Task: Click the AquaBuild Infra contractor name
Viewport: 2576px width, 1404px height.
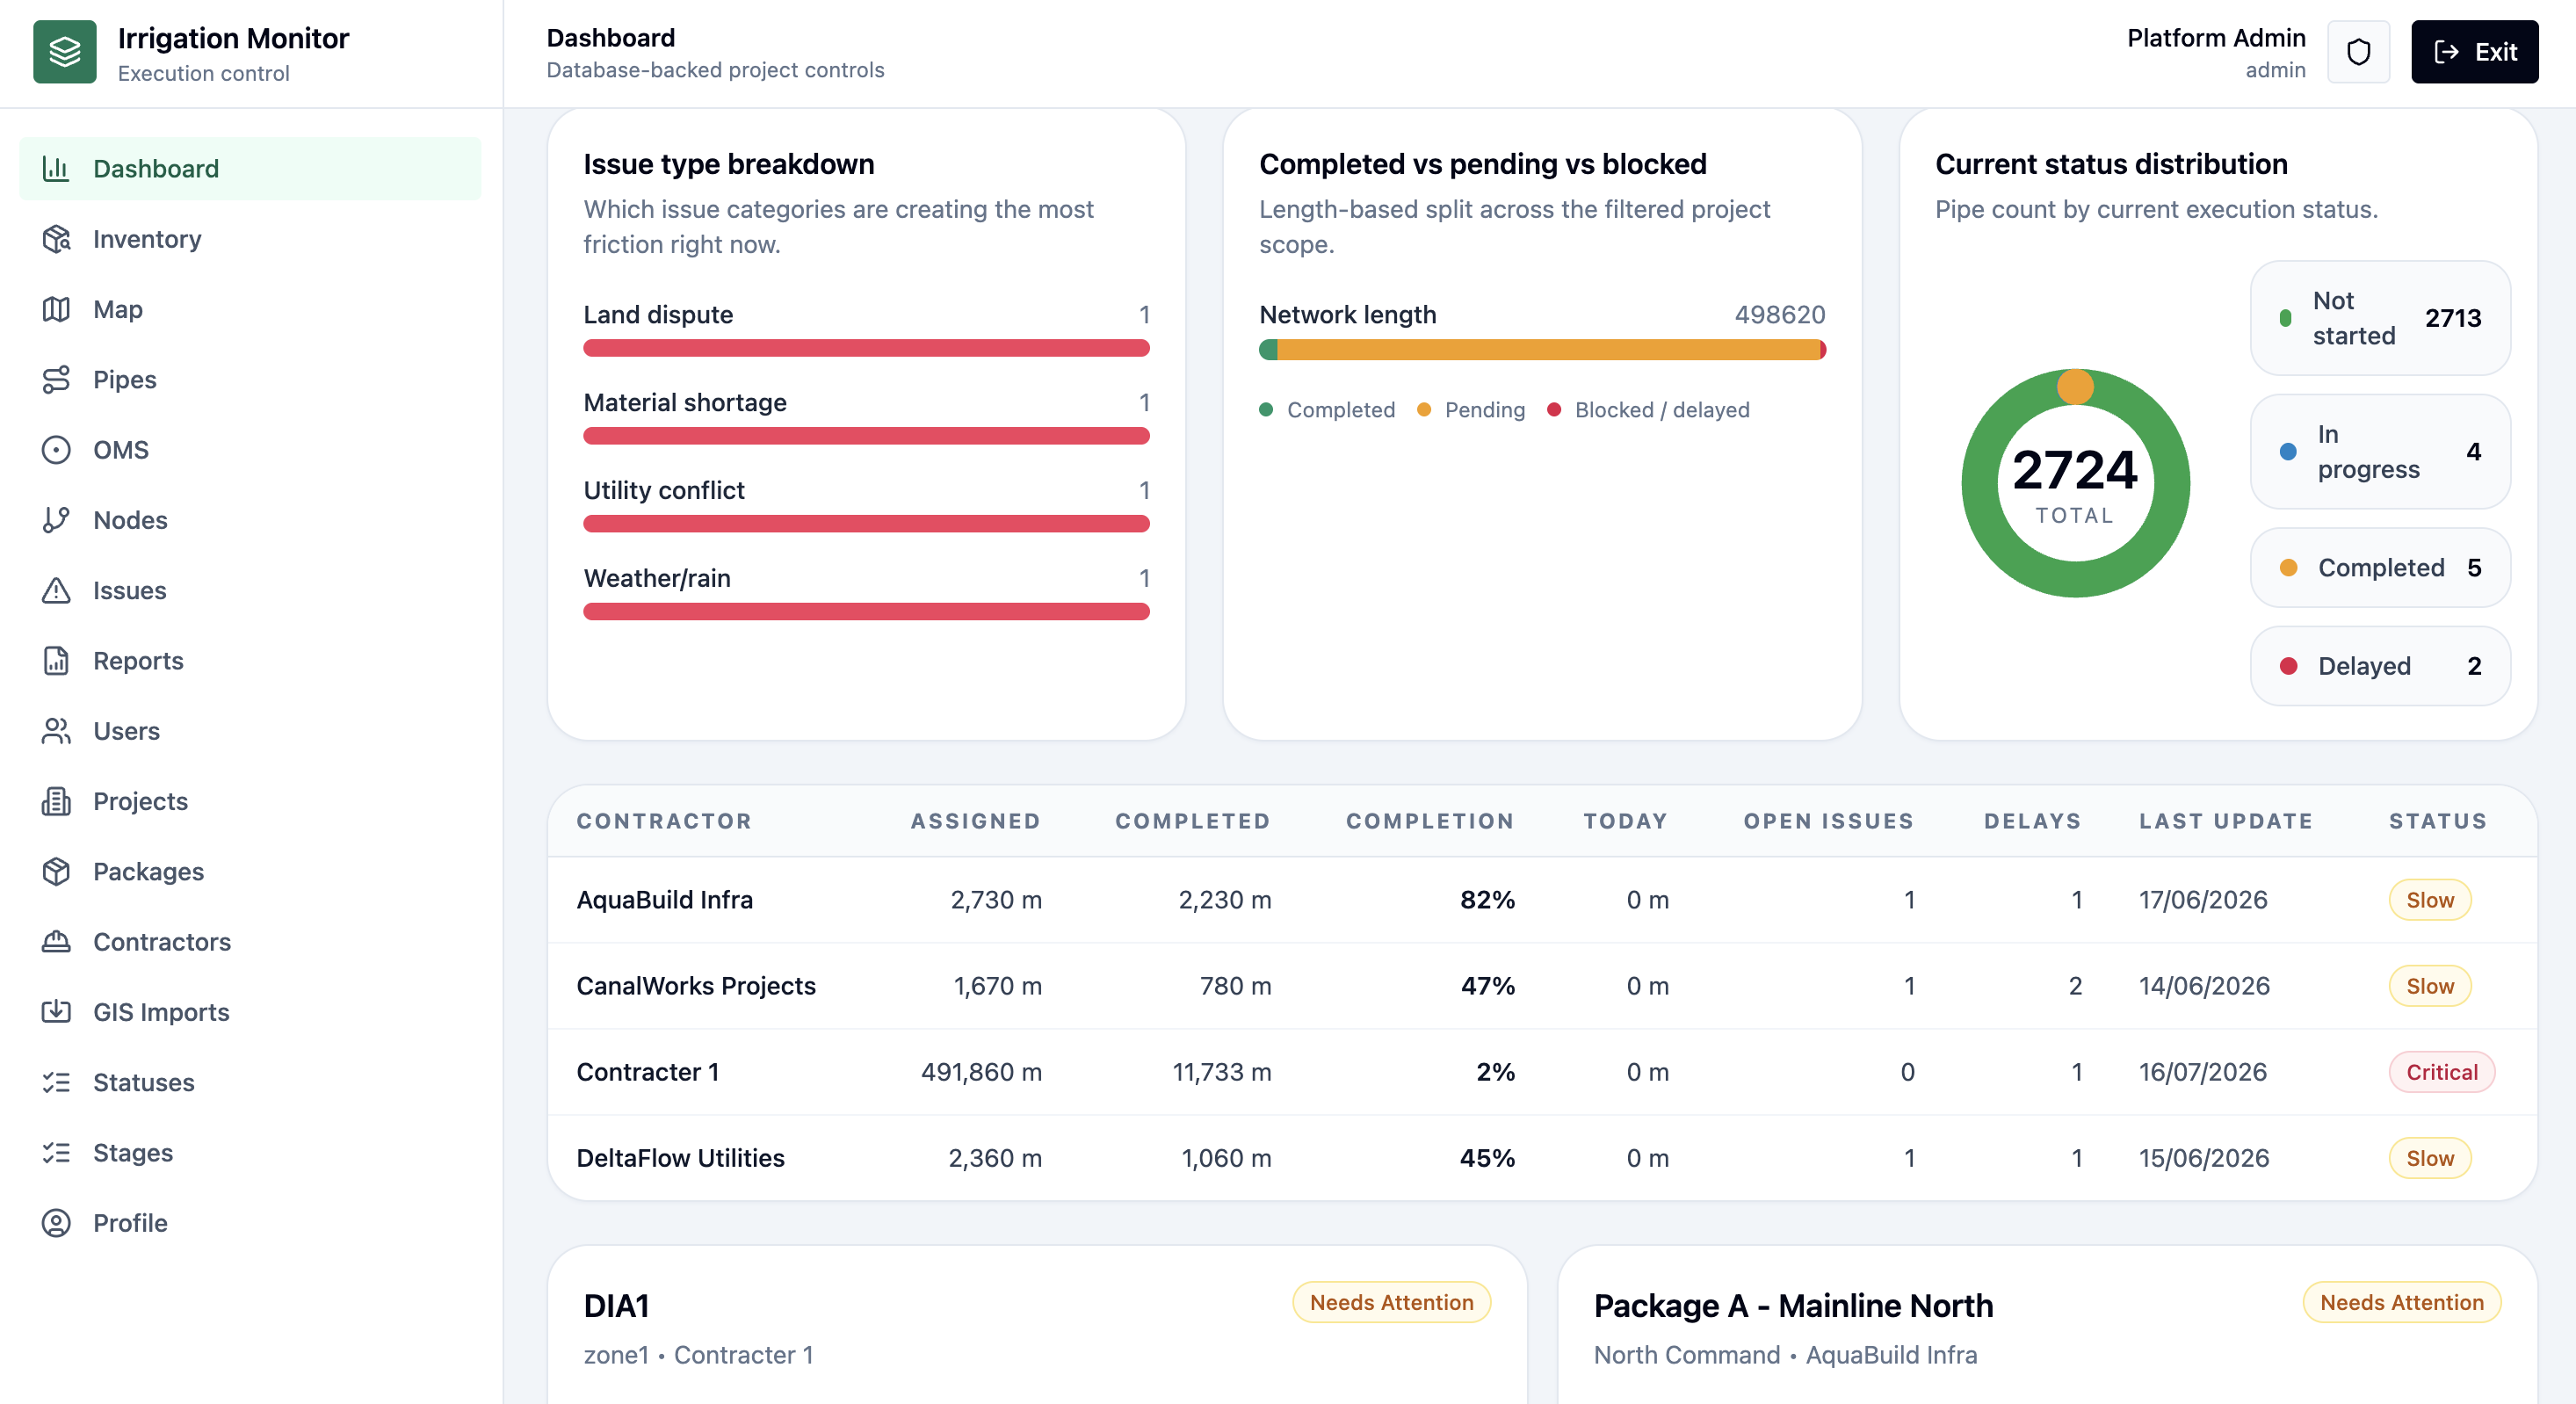Action: point(665,899)
